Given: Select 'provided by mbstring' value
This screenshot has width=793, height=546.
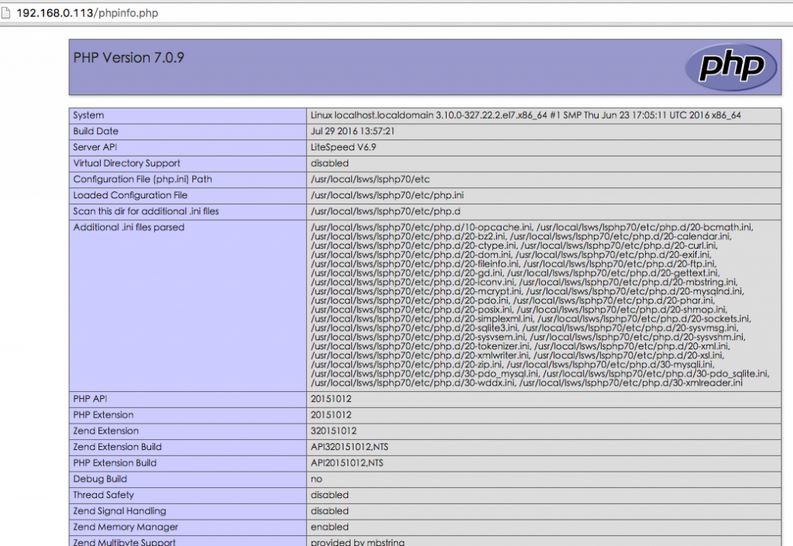Looking at the screenshot, I should [x=358, y=542].
